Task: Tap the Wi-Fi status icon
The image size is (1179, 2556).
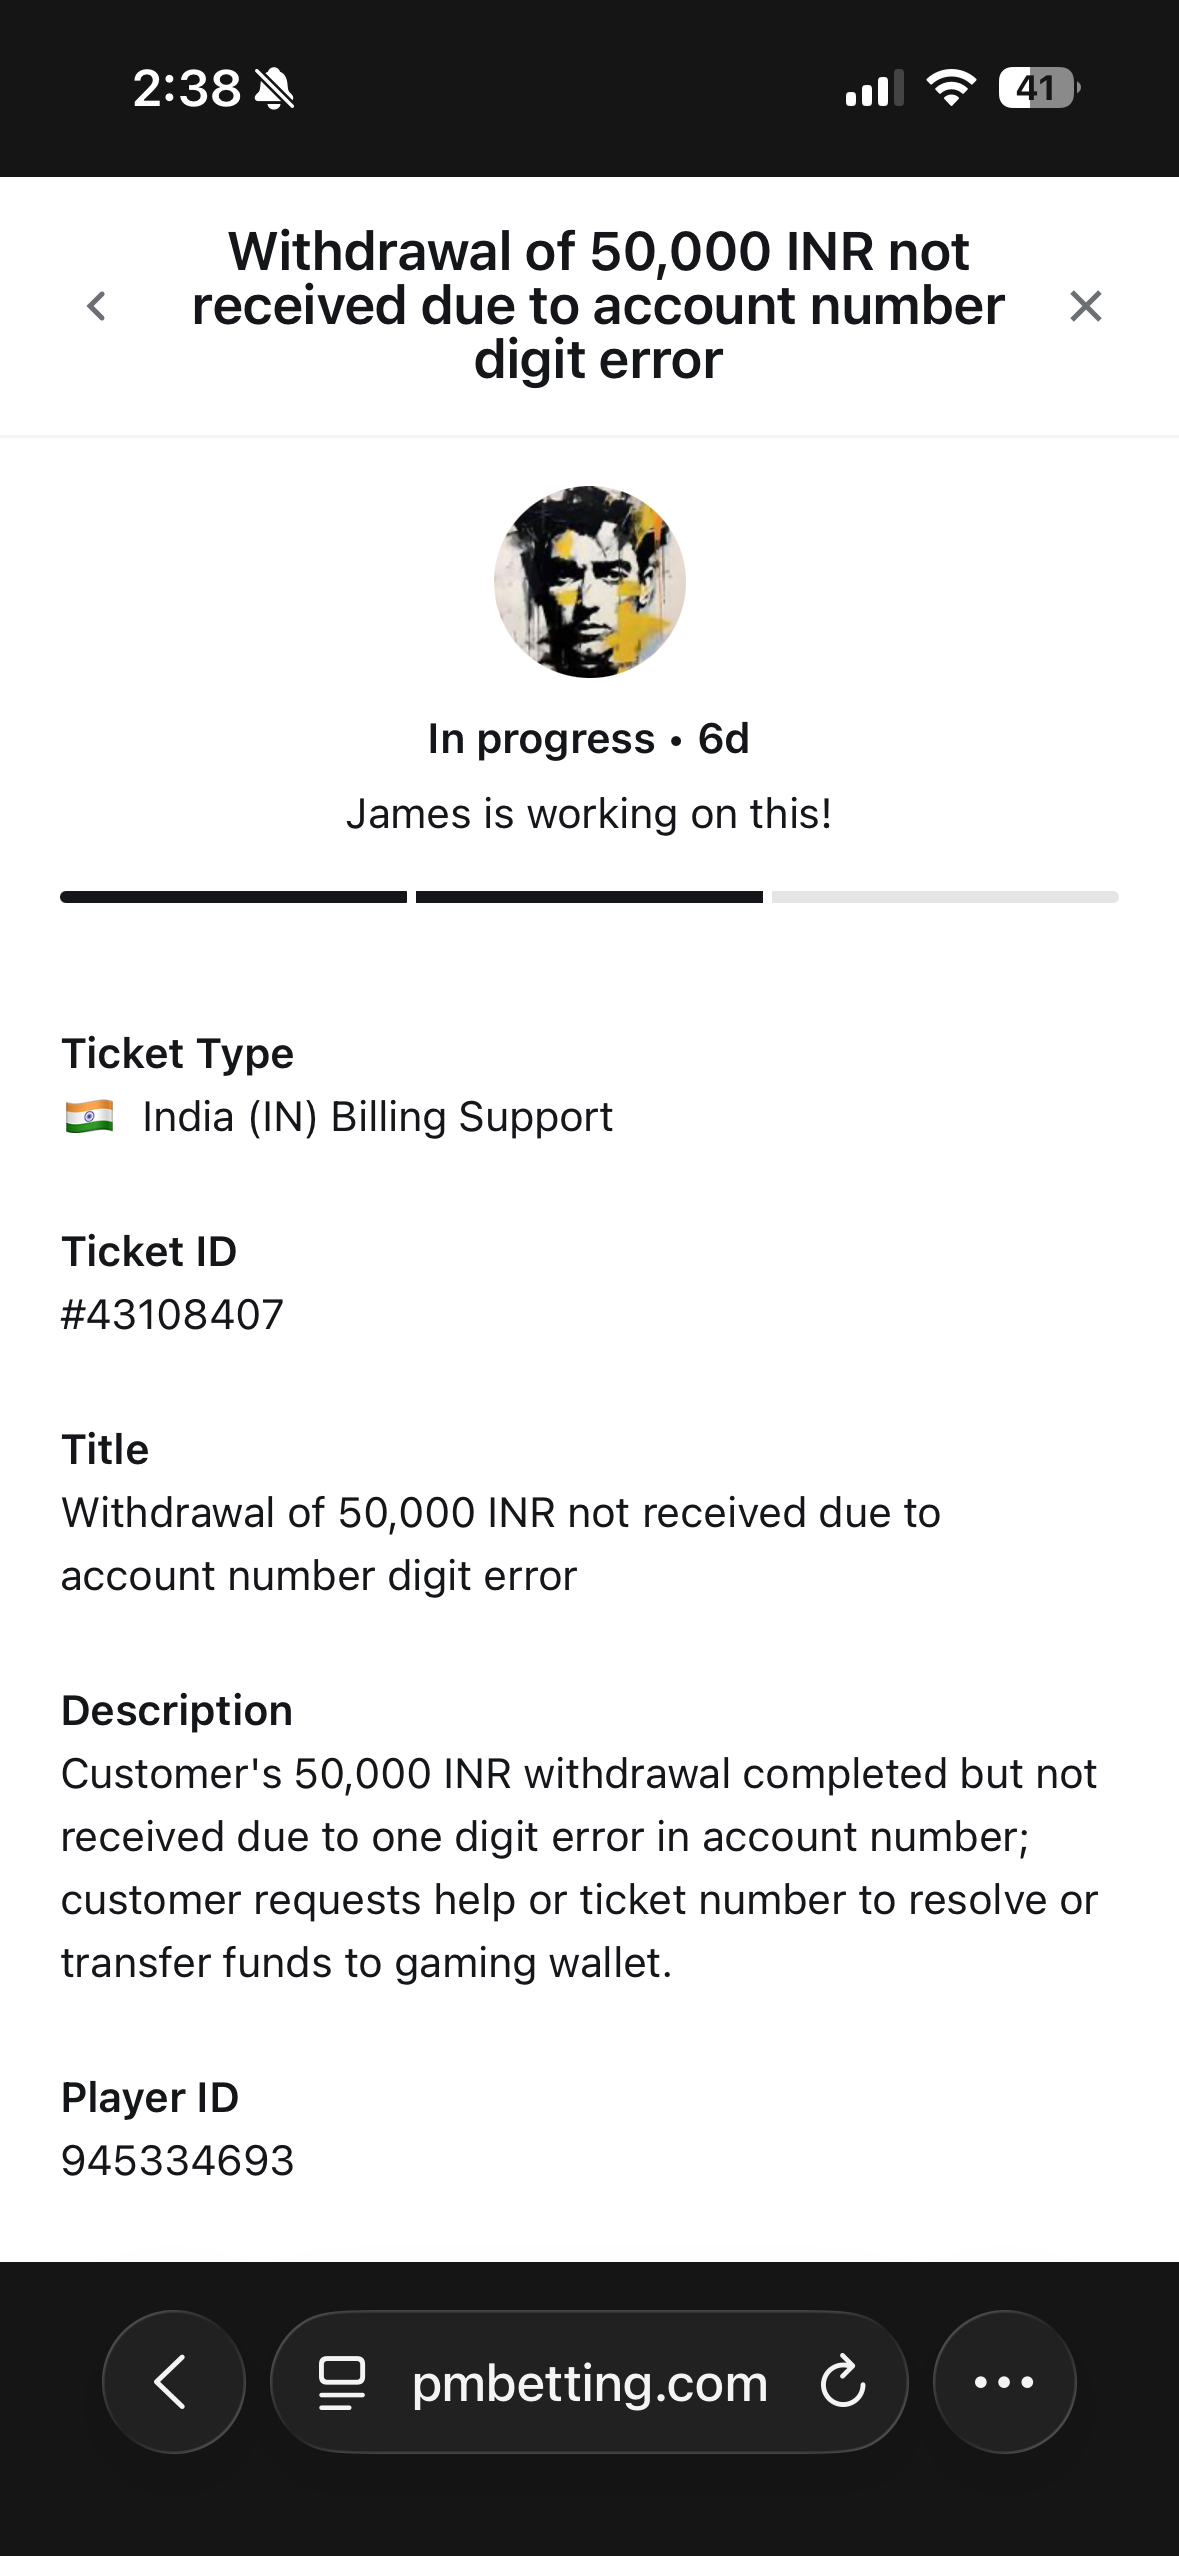Action: pyautogui.click(x=950, y=88)
